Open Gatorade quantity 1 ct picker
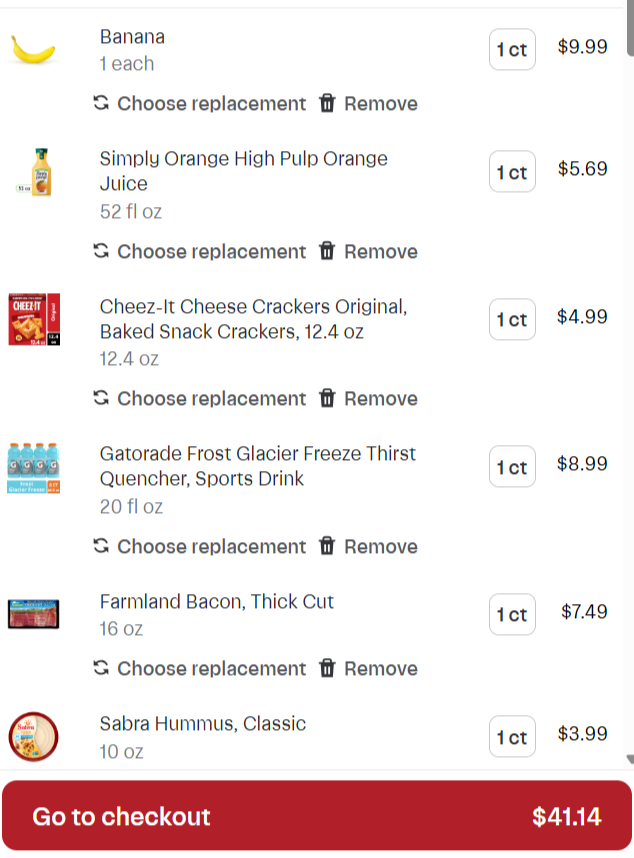The width and height of the screenshot is (634, 858). [x=512, y=466]
